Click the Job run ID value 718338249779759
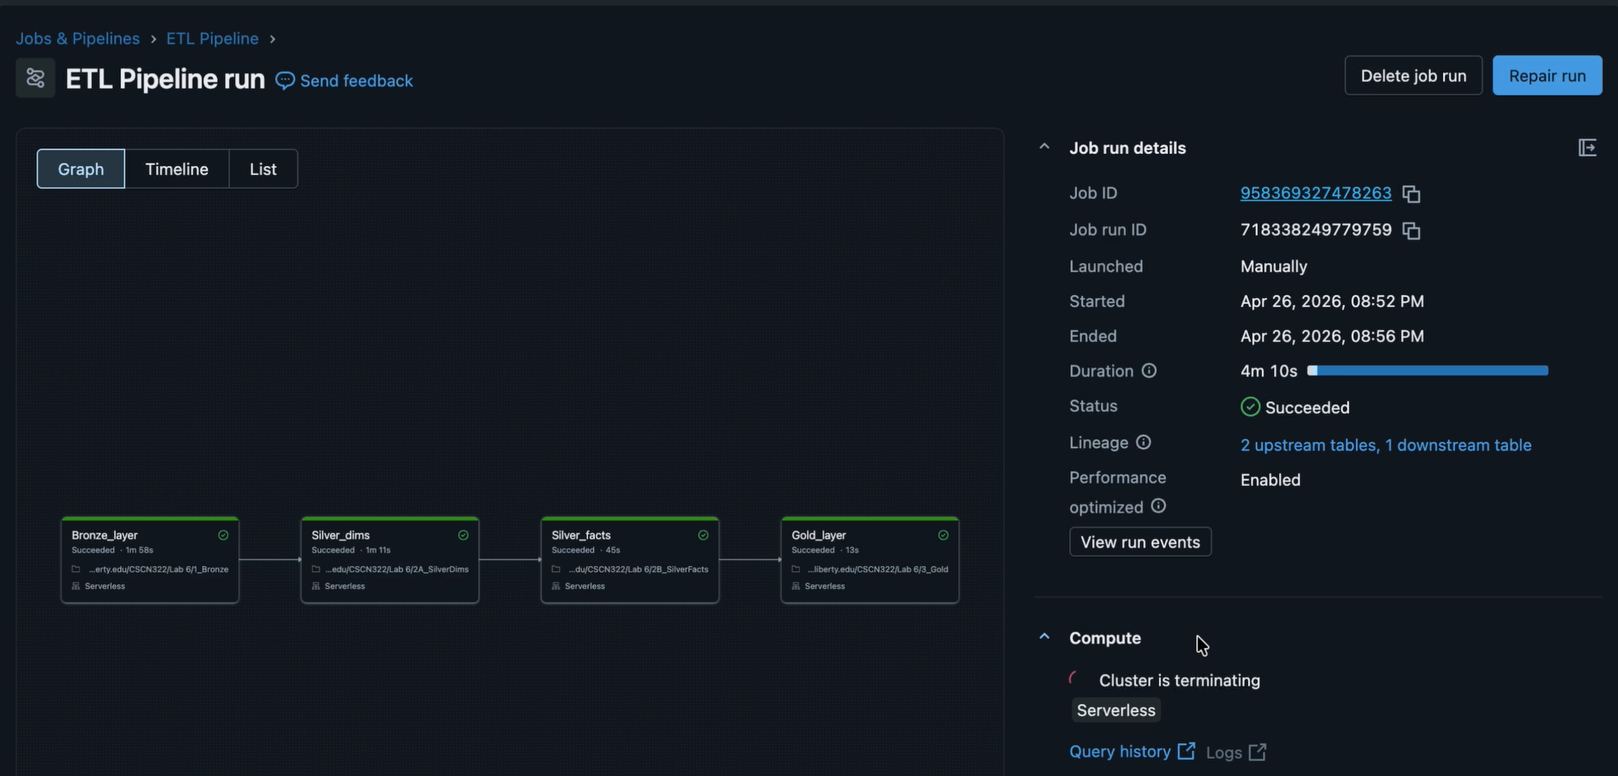 (1316, 230)
